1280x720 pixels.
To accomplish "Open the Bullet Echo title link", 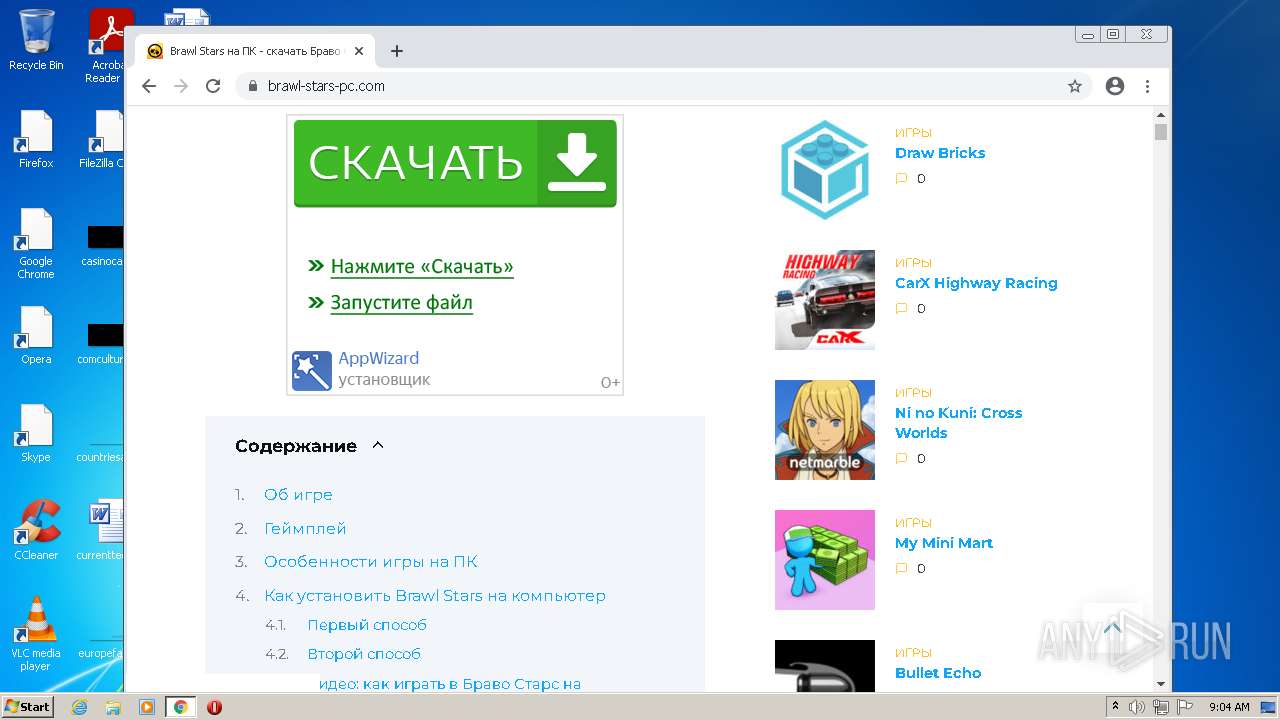I will click(x=938, y=673).
